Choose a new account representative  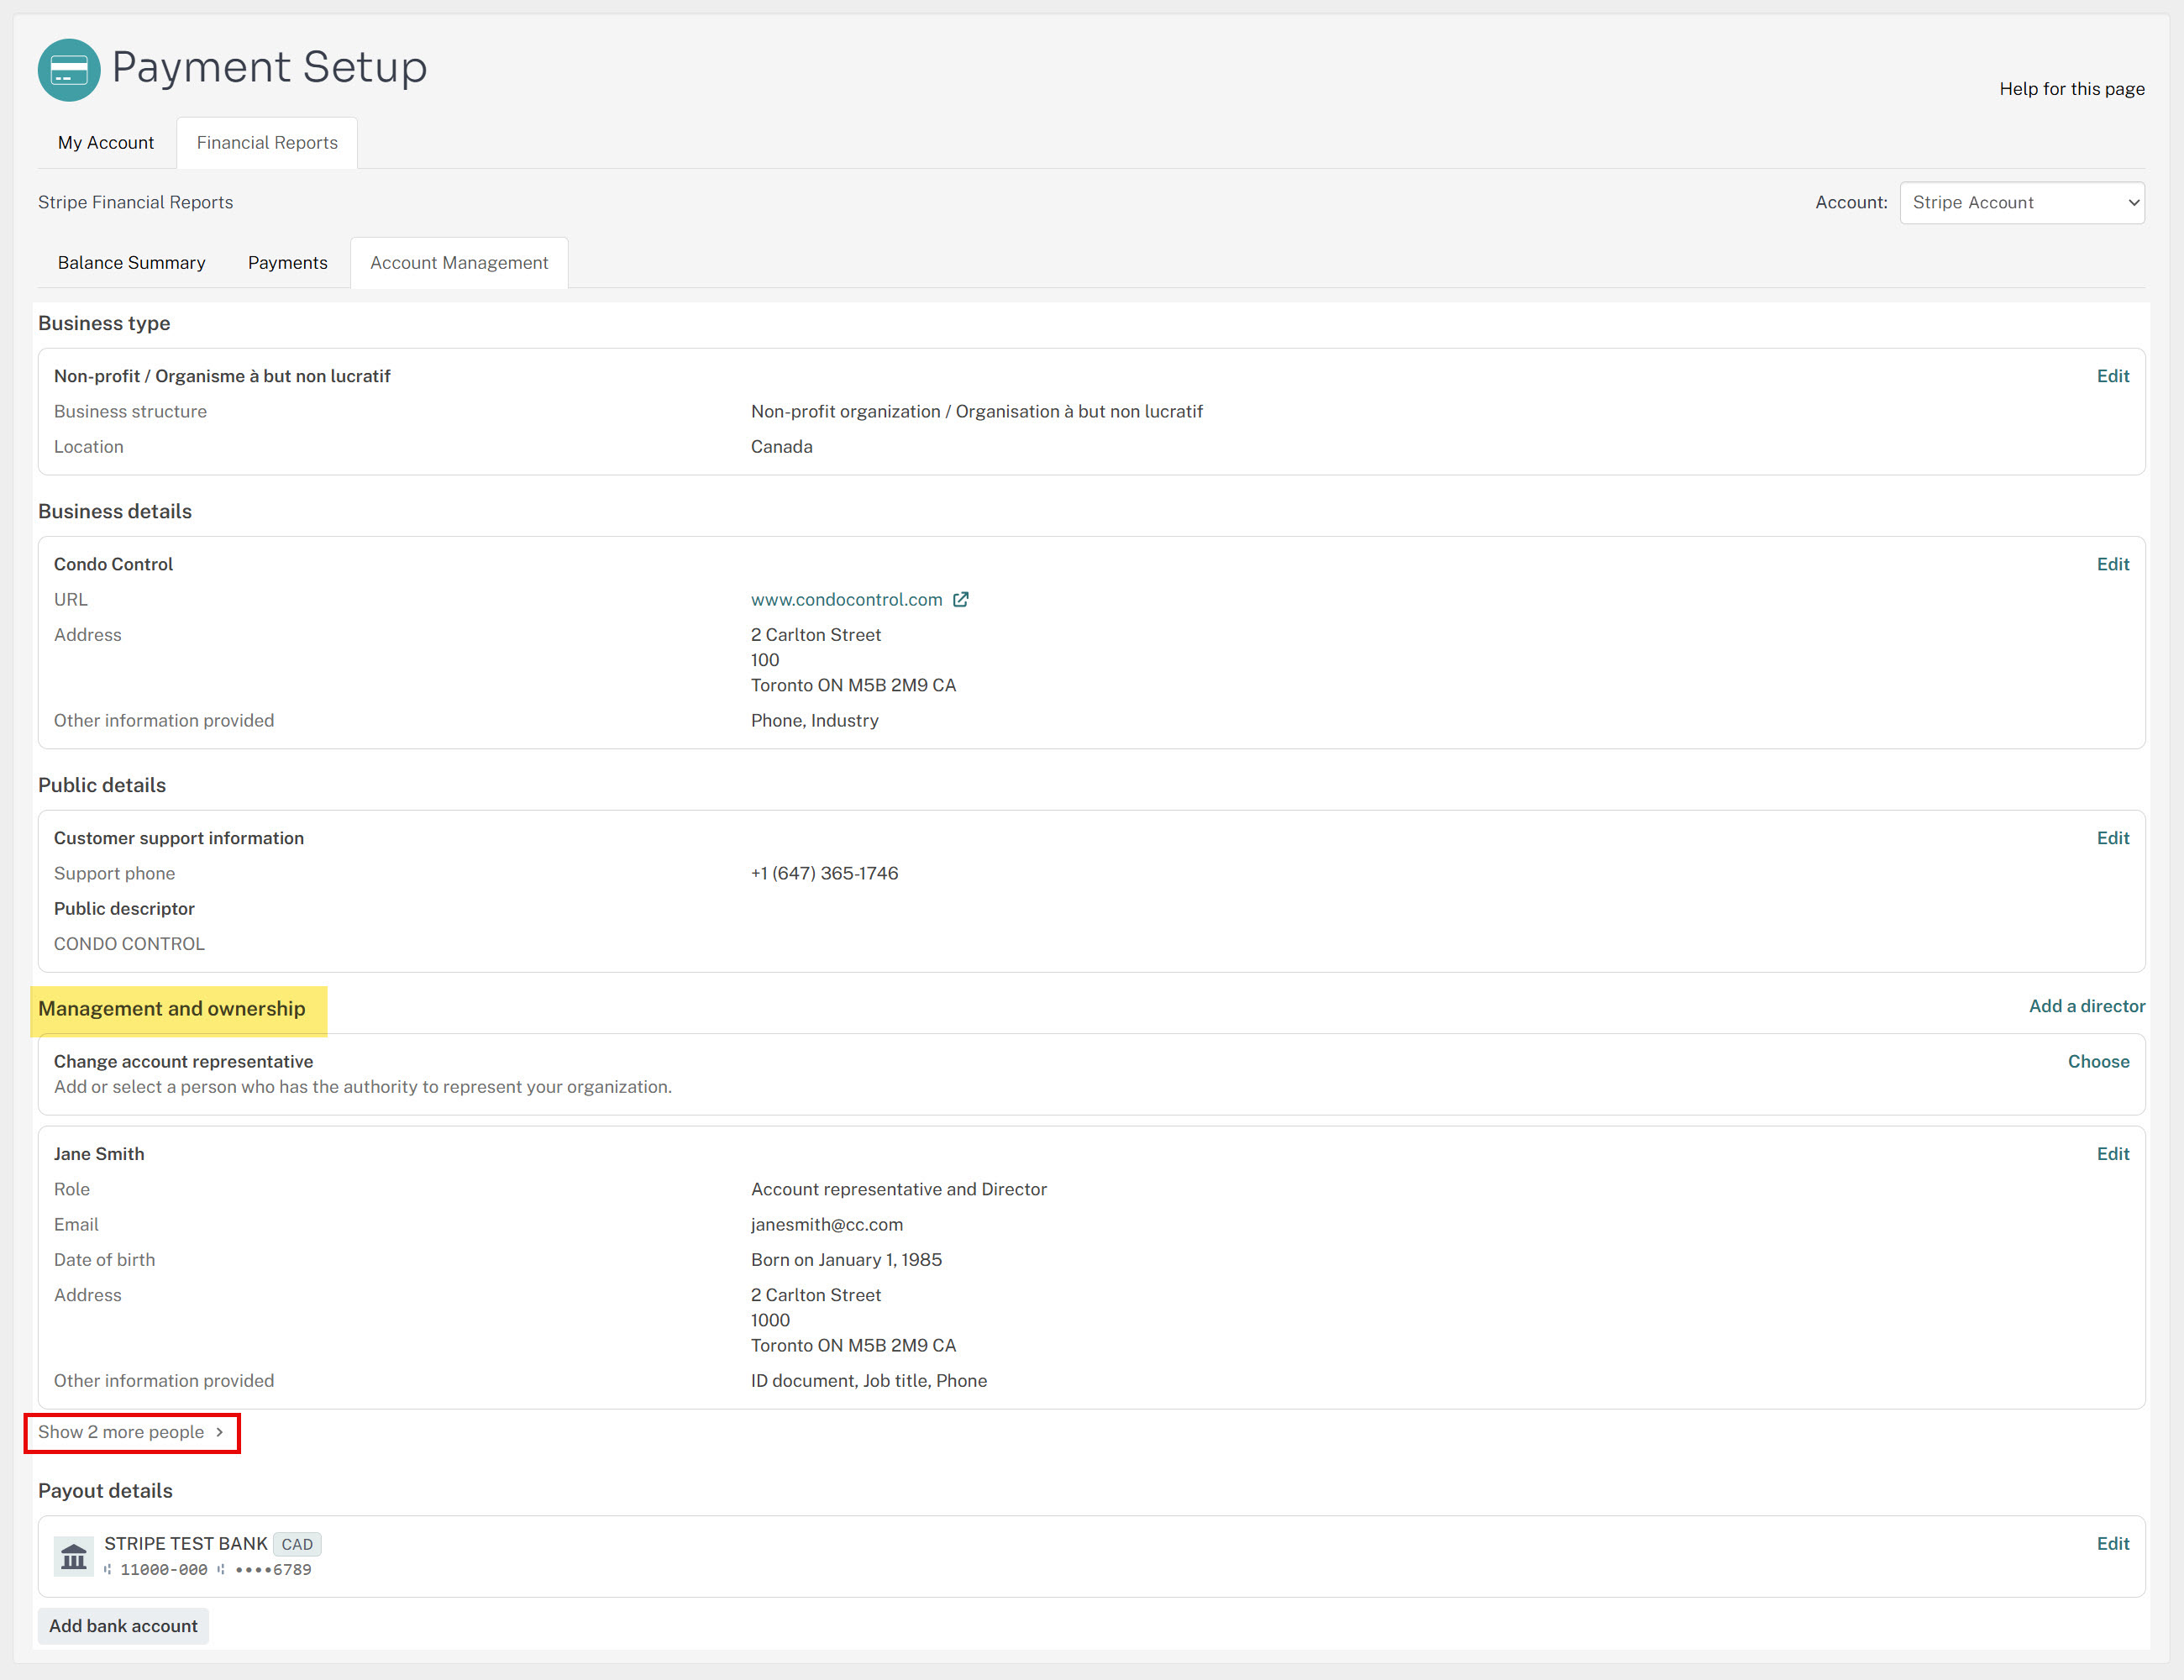(2098, 1062)
